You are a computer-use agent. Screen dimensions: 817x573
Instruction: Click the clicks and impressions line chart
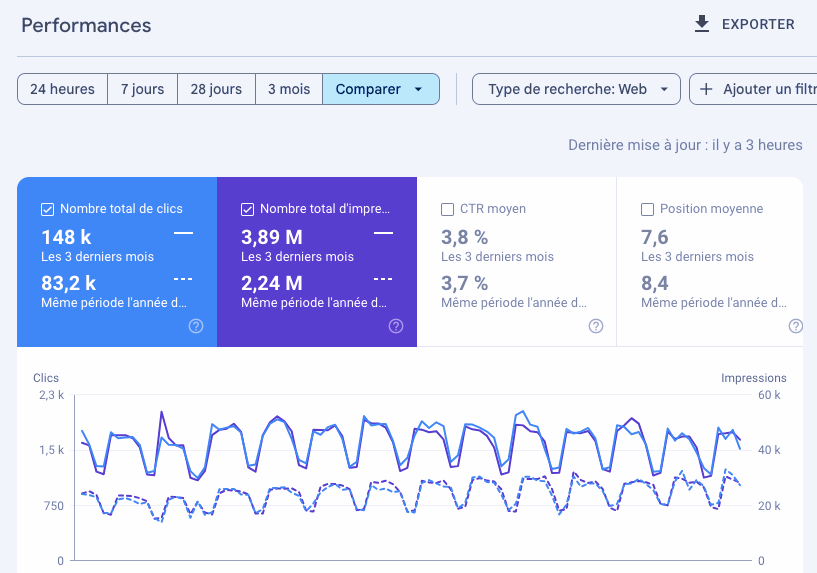click(410, 470)
